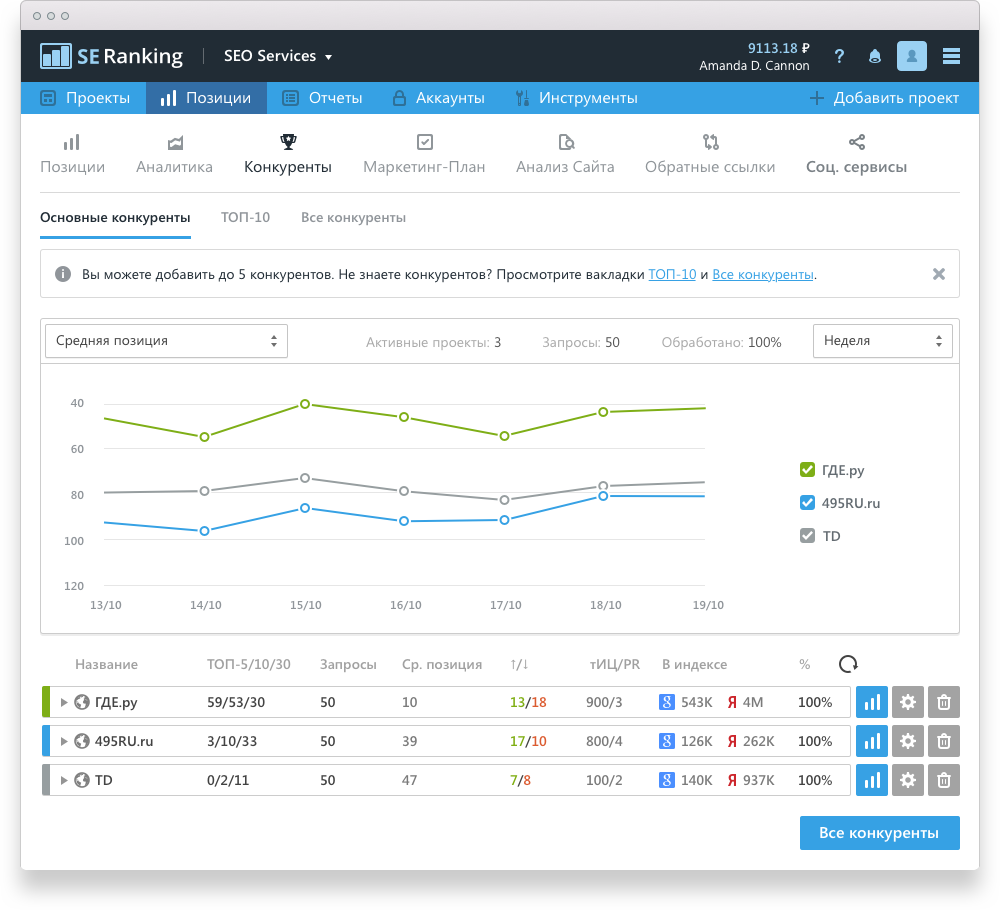Open the Проекты menu item
The height and width of the screenshot is (910, 1000).
point(85,98)
